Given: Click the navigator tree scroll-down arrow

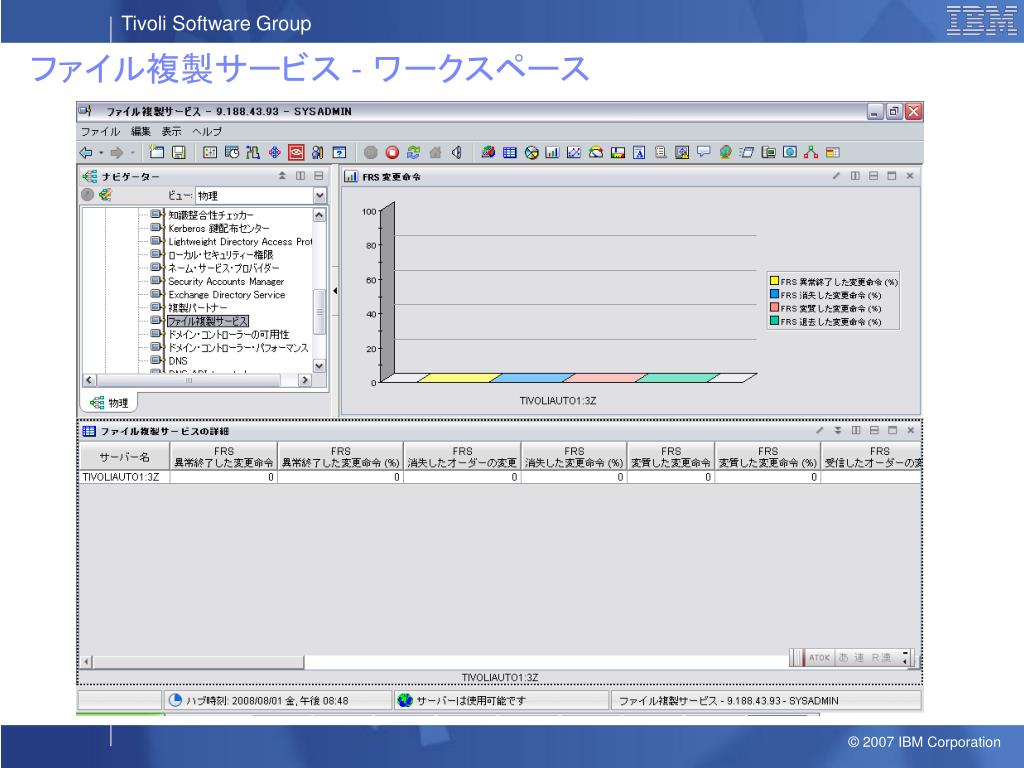Looking at the screenshot, I should click(319, 366).
